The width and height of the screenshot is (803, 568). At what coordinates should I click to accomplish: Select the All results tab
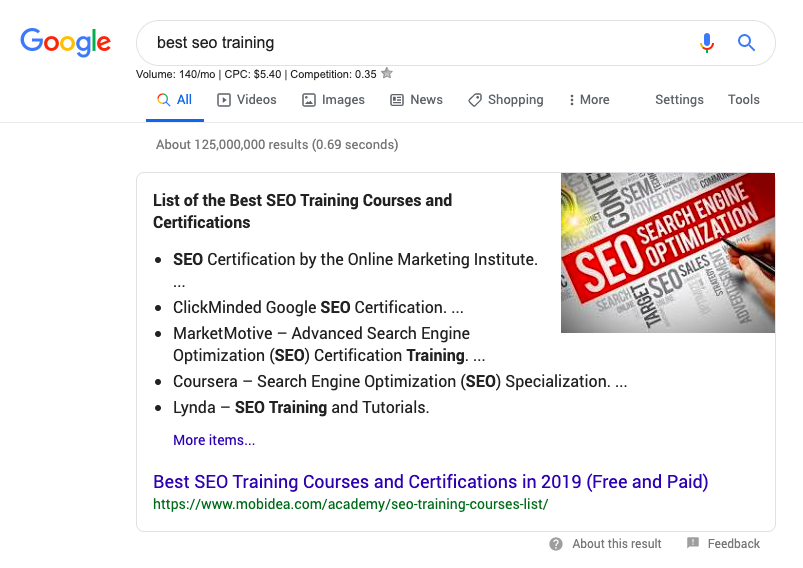click(x=175, y=100)
